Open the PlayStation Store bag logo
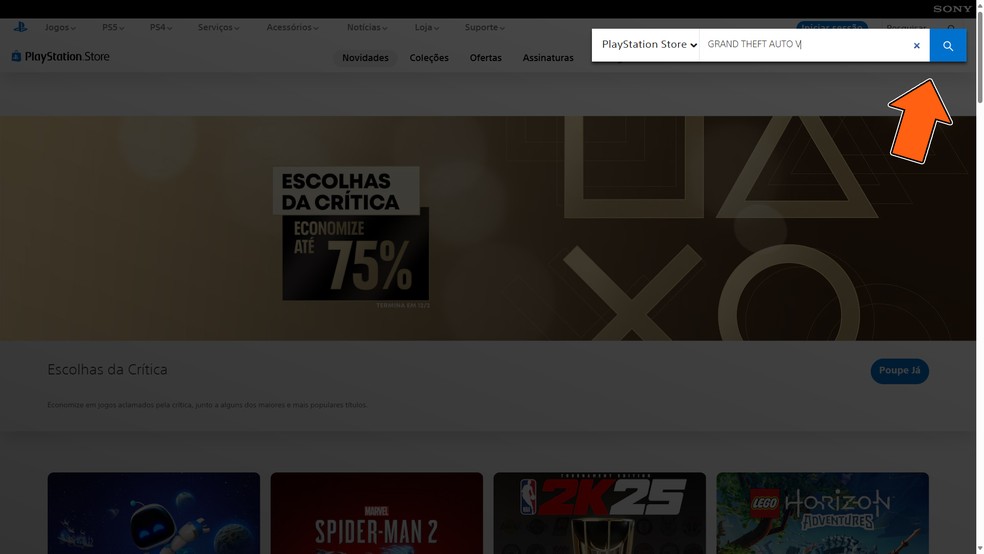 tap(60, 56)
